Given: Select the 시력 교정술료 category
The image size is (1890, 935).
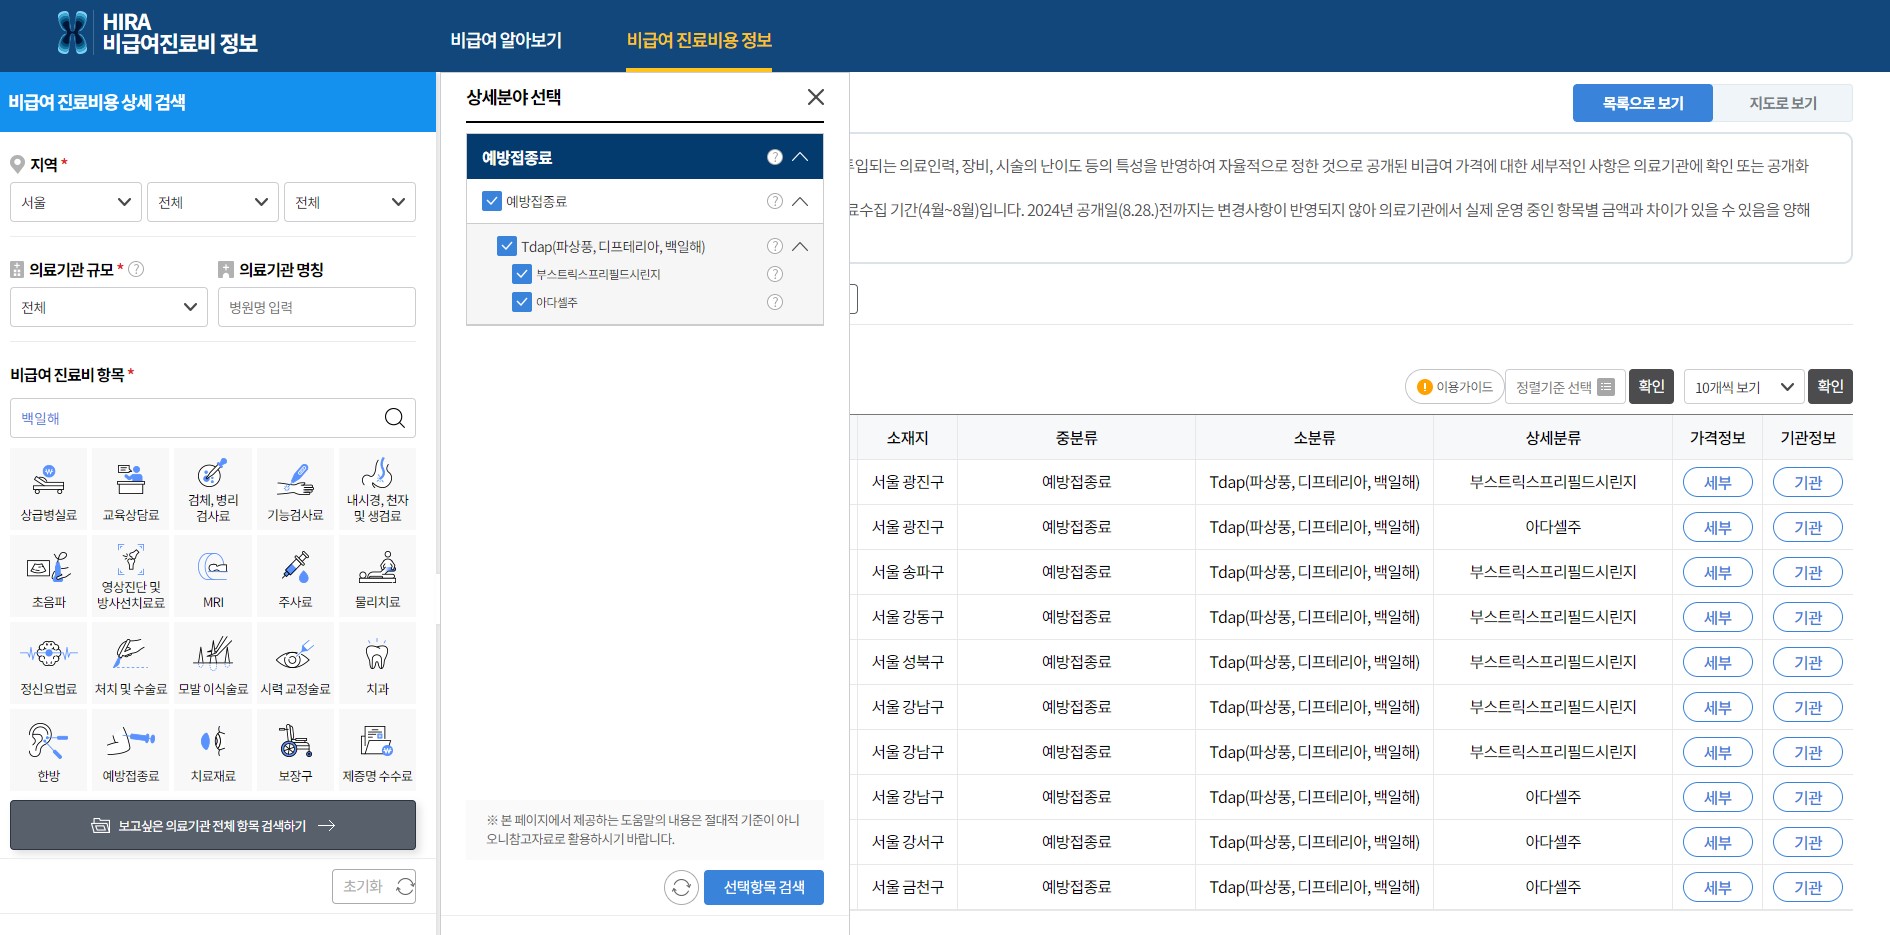Looking at the screenshot, I should [x=295, y=663].
